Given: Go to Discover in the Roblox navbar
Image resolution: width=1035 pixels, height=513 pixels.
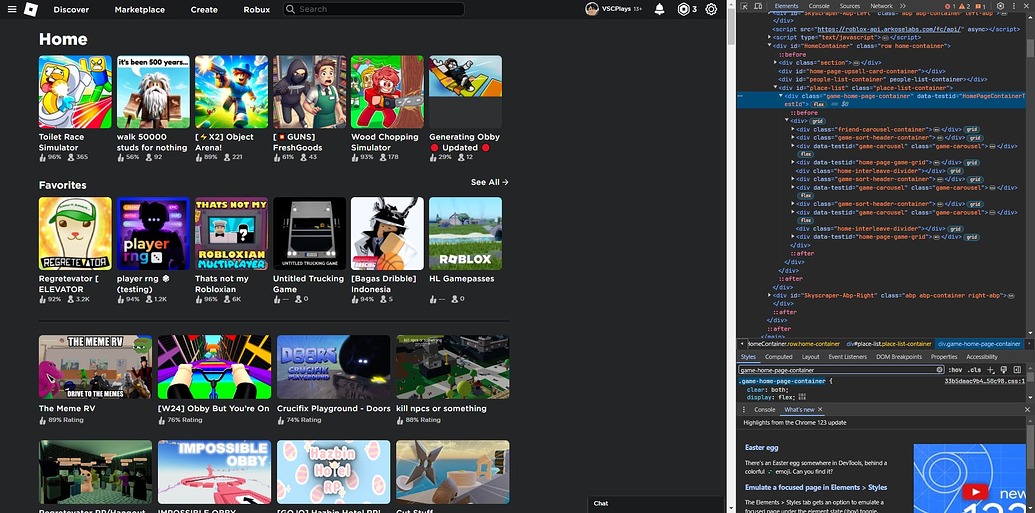Looking at the screenshot, I should (71, 9).
